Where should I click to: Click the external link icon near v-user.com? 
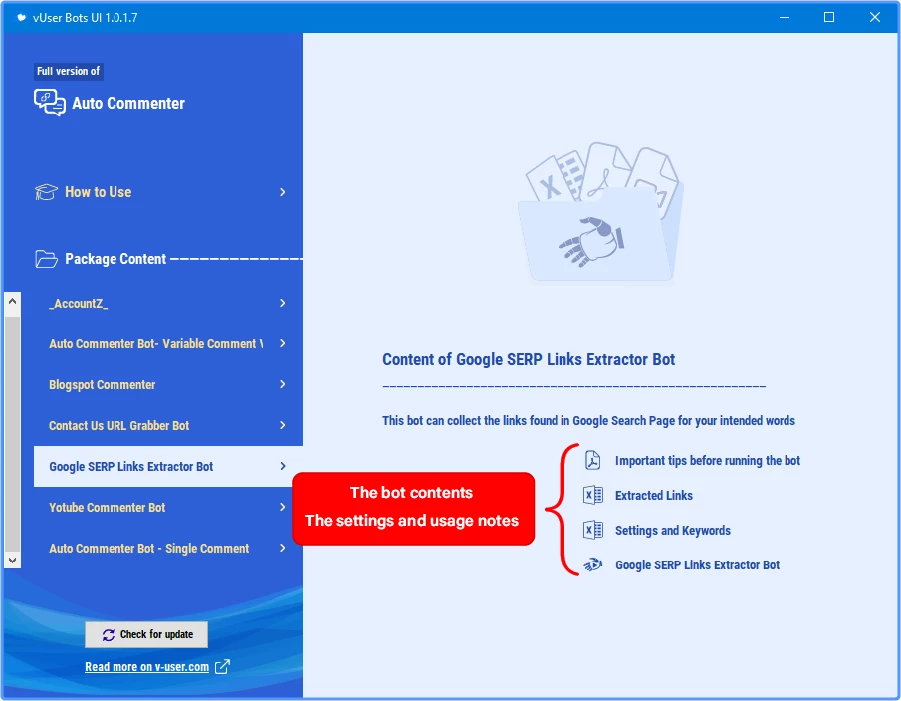coord(222,667)
